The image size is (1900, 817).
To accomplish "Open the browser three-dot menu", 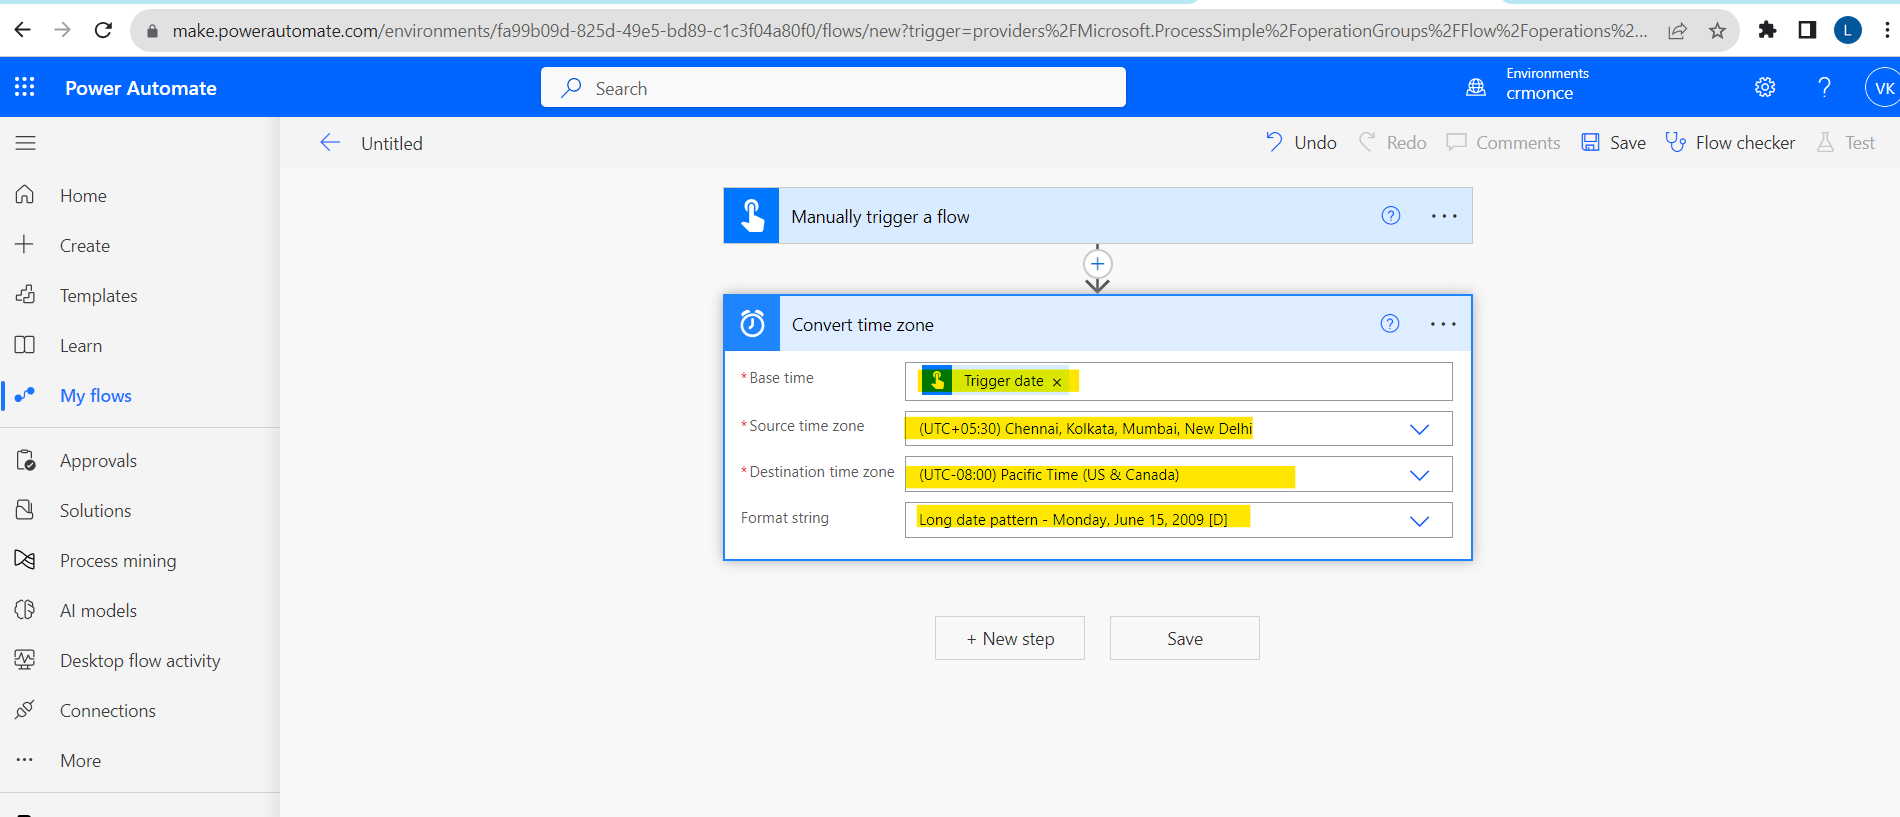I will pyautogui.click(x=1886, y=30).
